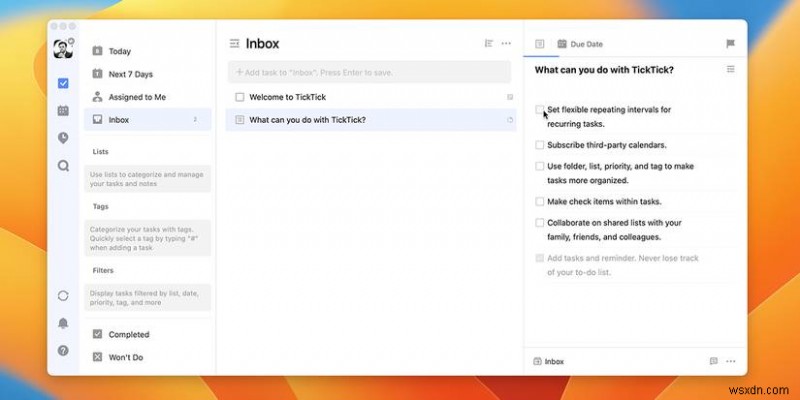Image resolution: width=800 pixels, height=400 pixels.
Task: Click the Lists section header
Action: (x=101, y=152)
